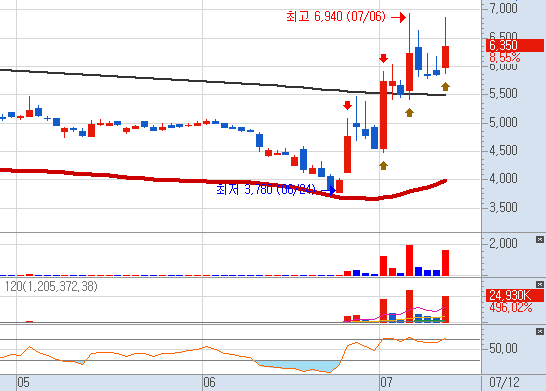
Task: Click the 4,500 price axis label
Action: (x=503, y=150)
